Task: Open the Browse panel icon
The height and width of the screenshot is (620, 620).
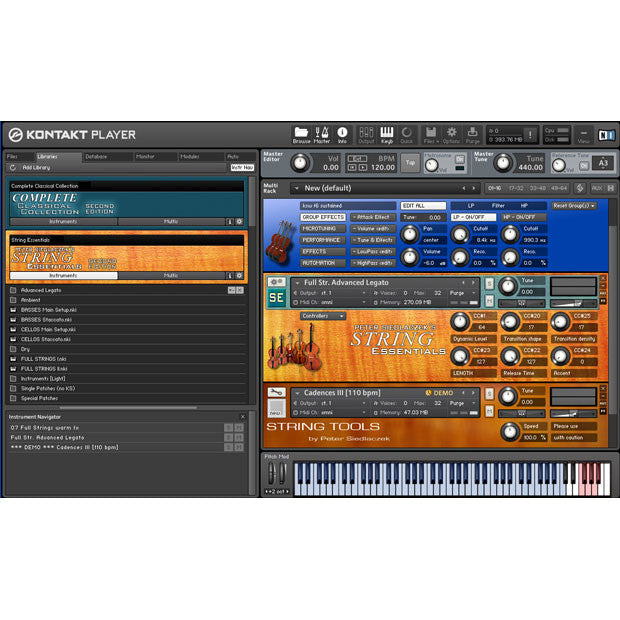Action: click(301, 134)
